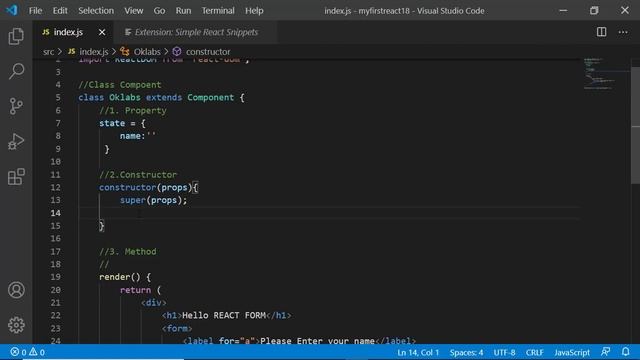Click name: property on line 8
The image size is (640, 360).
[x=132, y=136]
